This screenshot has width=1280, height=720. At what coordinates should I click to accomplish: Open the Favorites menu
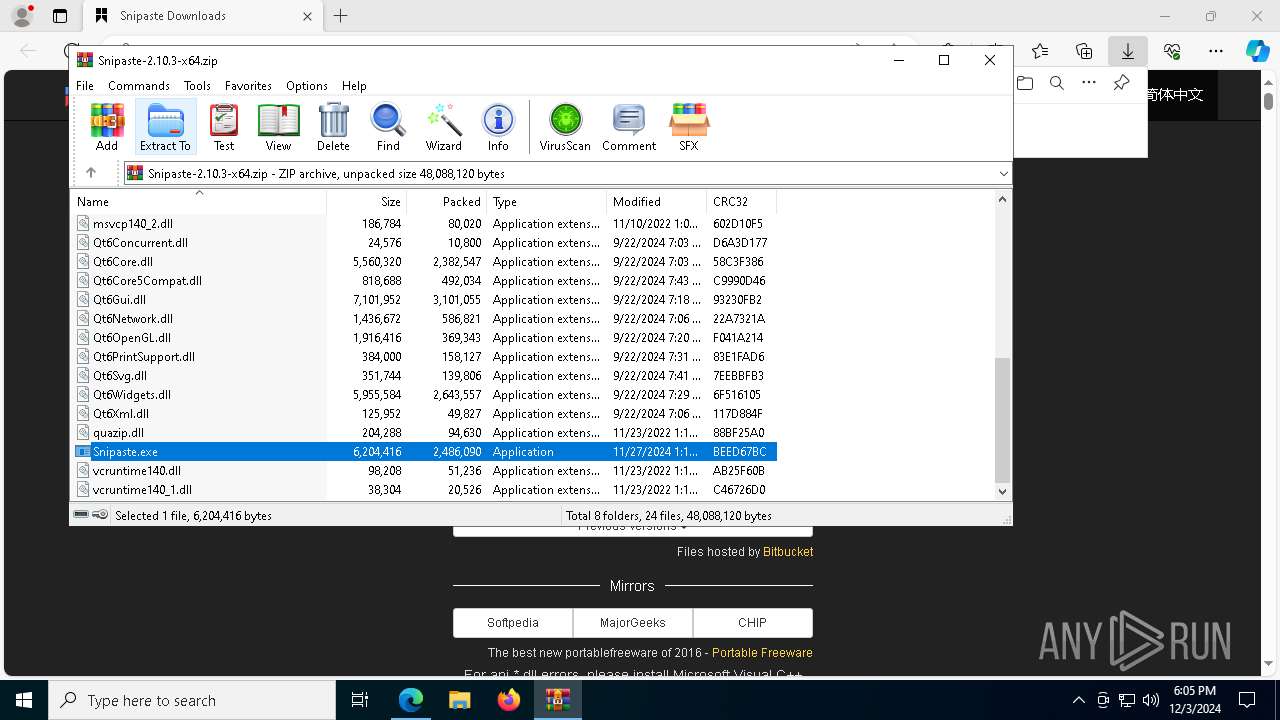pyautogui.click(x=248, y=86)
